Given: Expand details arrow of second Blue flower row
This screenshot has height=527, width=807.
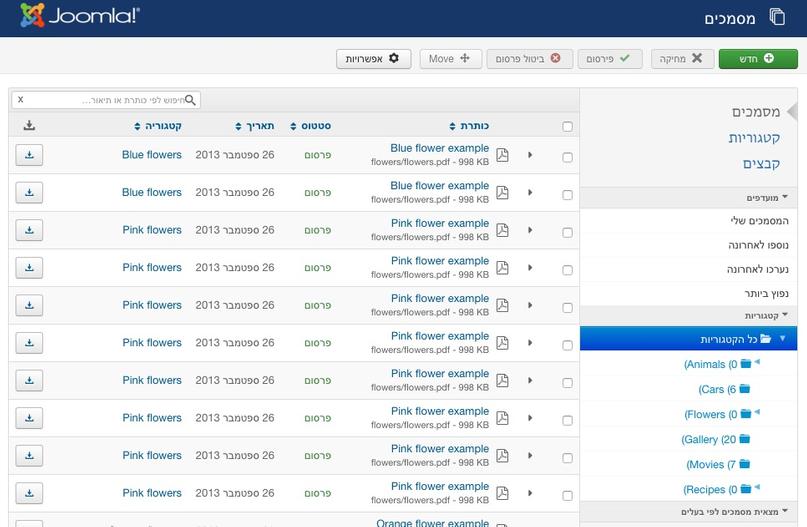Looking at the screenshot, I should (x=530, y=192).
